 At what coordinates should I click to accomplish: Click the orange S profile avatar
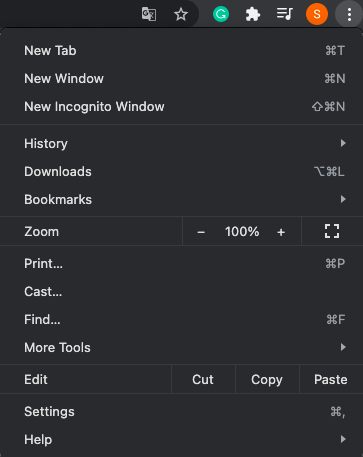click(x=317, y=14)
